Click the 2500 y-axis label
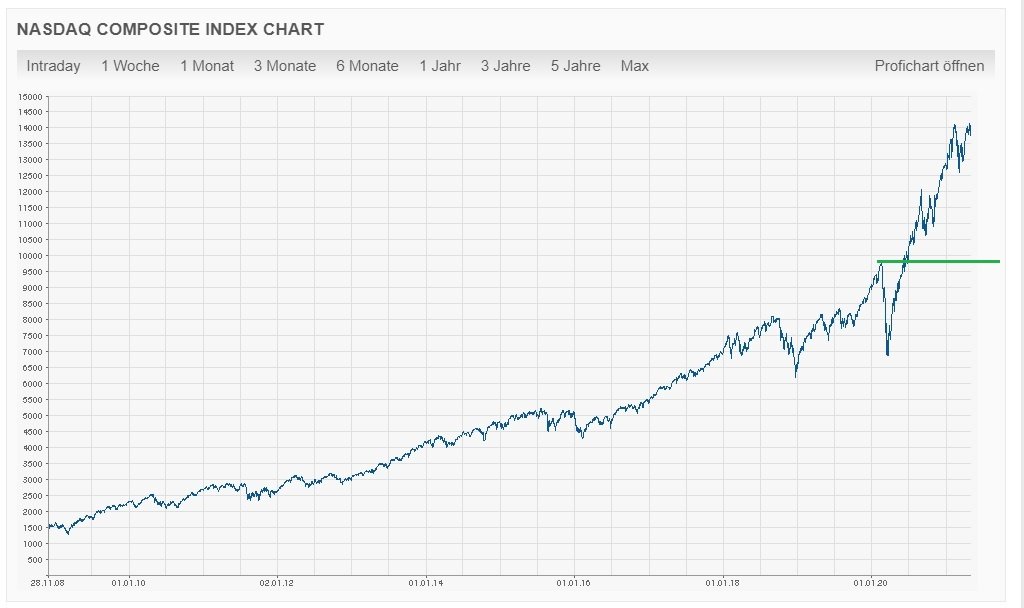The width and height of the screenshot is (1024, 608). [32, 496]
